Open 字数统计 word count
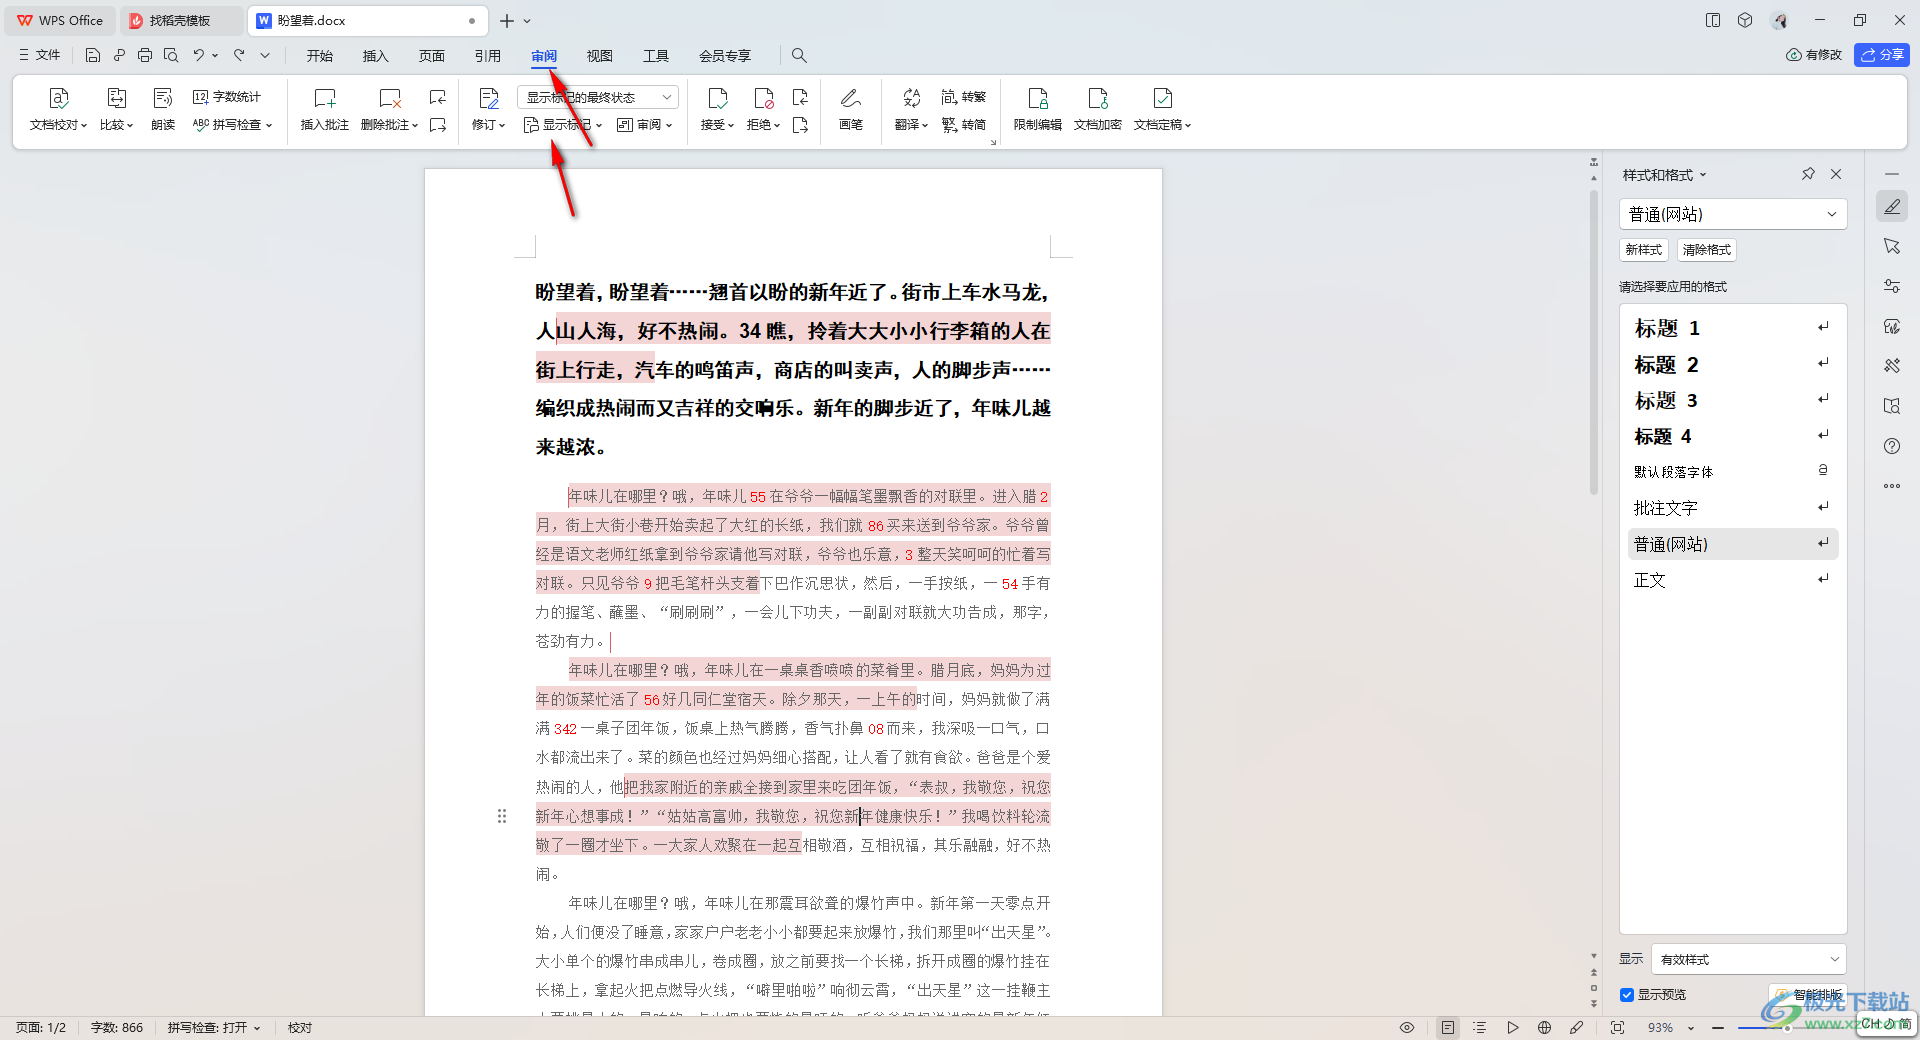1920x1040 pixels. [x=227, y=97]
